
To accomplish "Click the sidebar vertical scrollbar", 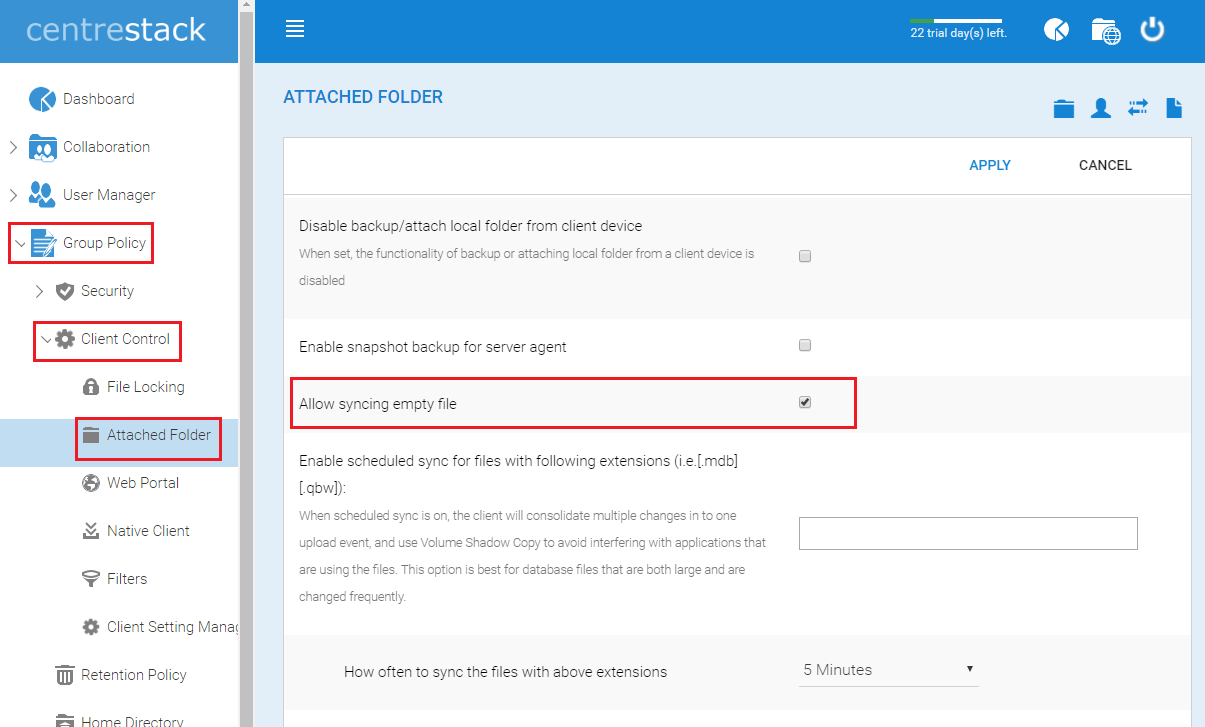I will click(x=246, y=364).
